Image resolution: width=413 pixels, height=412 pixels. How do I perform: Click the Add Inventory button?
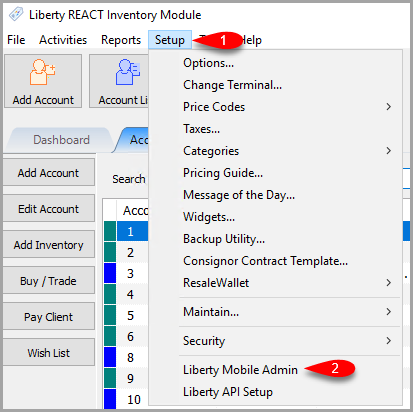(49, 245)
